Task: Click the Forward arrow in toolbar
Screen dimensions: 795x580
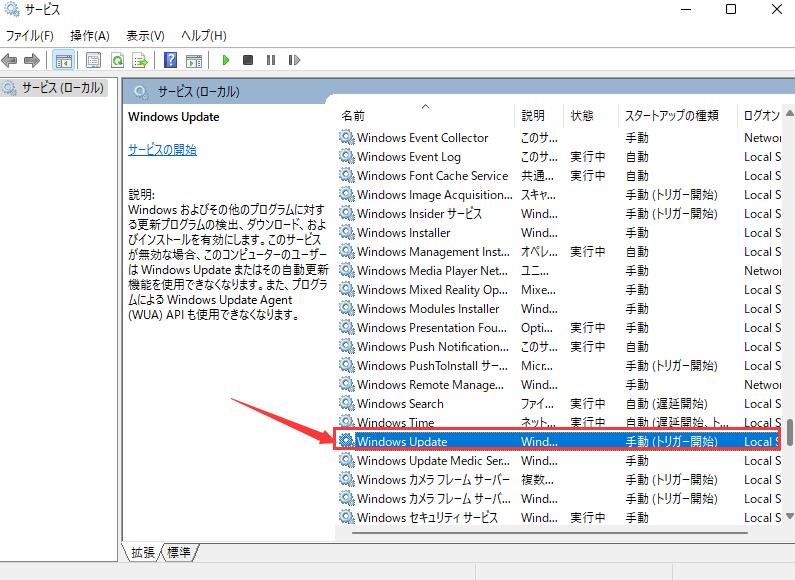Action: (33, 60)
